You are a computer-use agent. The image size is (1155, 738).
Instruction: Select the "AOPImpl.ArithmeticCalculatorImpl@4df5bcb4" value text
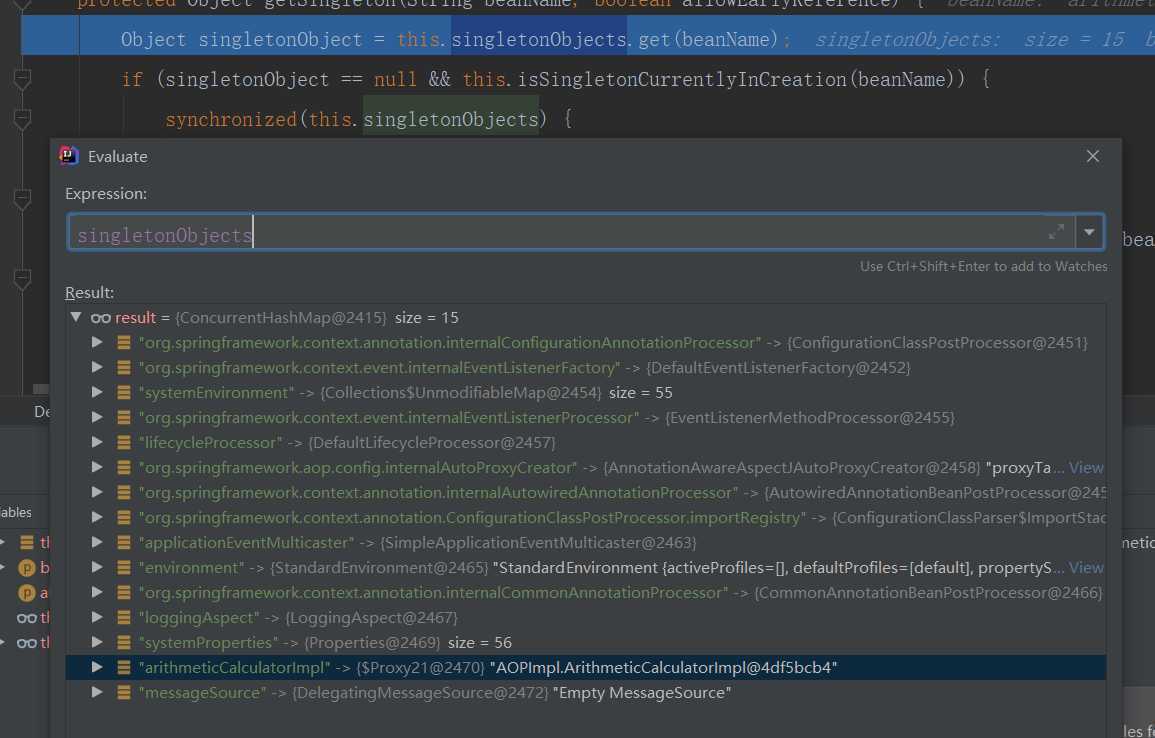click(663, 668)
